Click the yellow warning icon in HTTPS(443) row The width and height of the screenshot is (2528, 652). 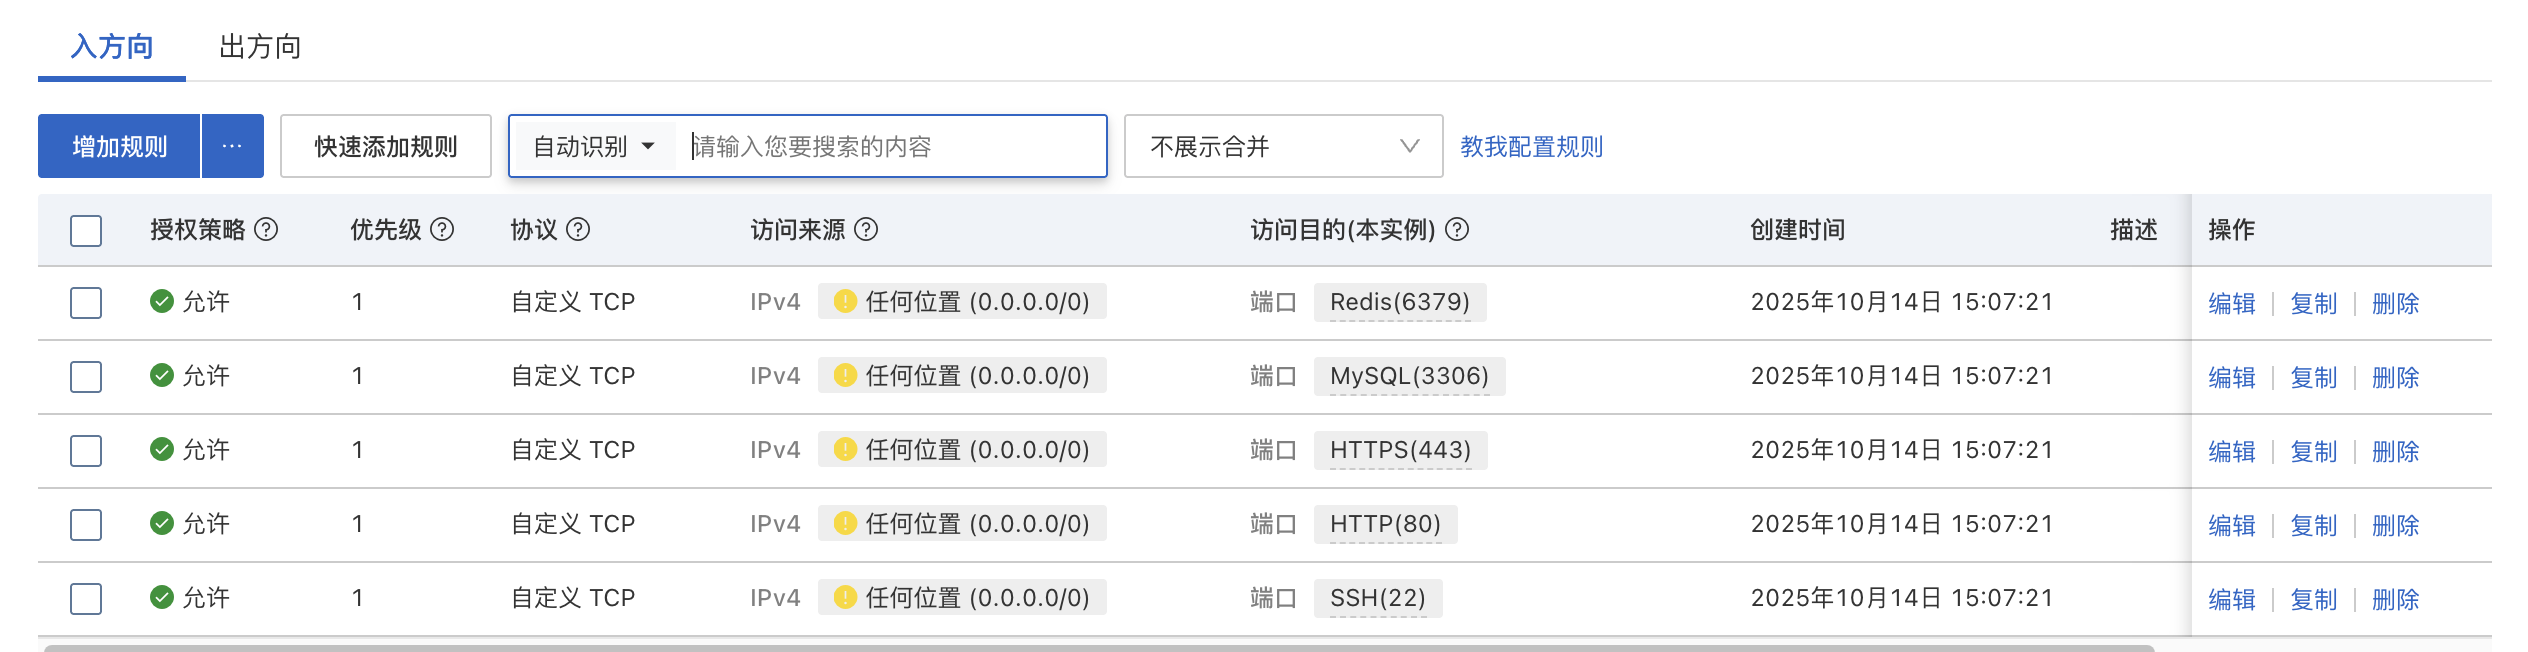(x=845, y=449)
